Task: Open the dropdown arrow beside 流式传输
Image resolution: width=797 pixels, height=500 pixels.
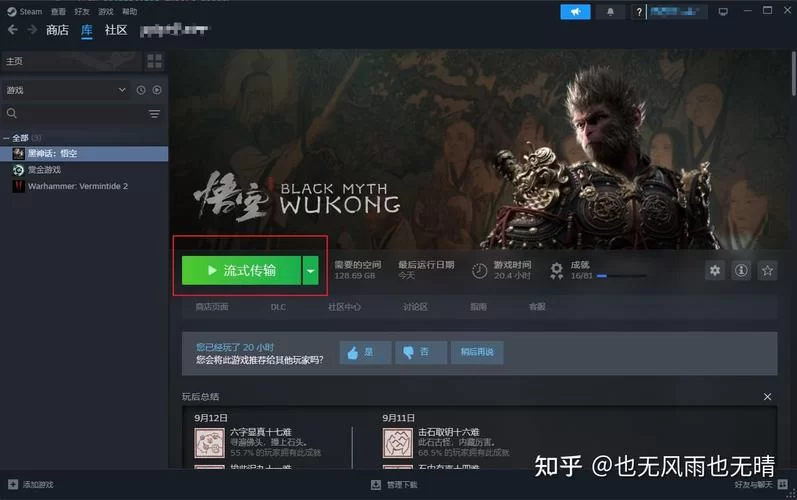Action: tap(310, 270)
